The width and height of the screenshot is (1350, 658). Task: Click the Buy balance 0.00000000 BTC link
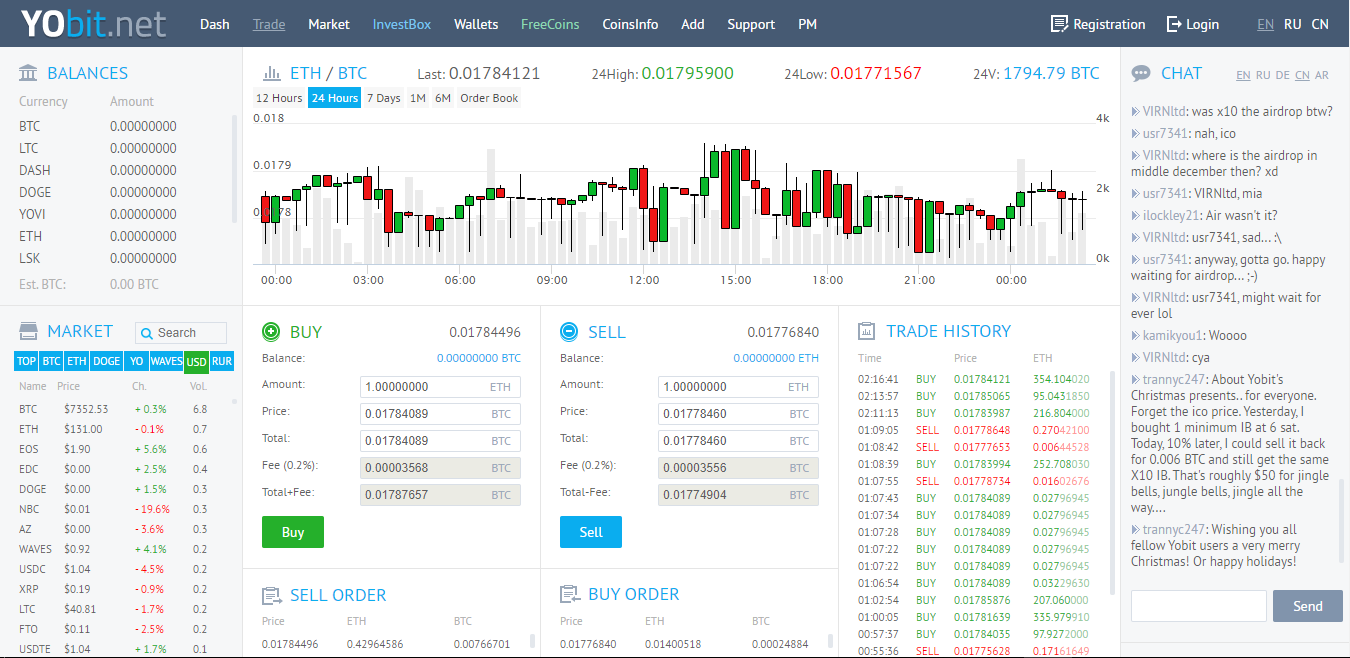pyautogui.click(x=479, y=358)
